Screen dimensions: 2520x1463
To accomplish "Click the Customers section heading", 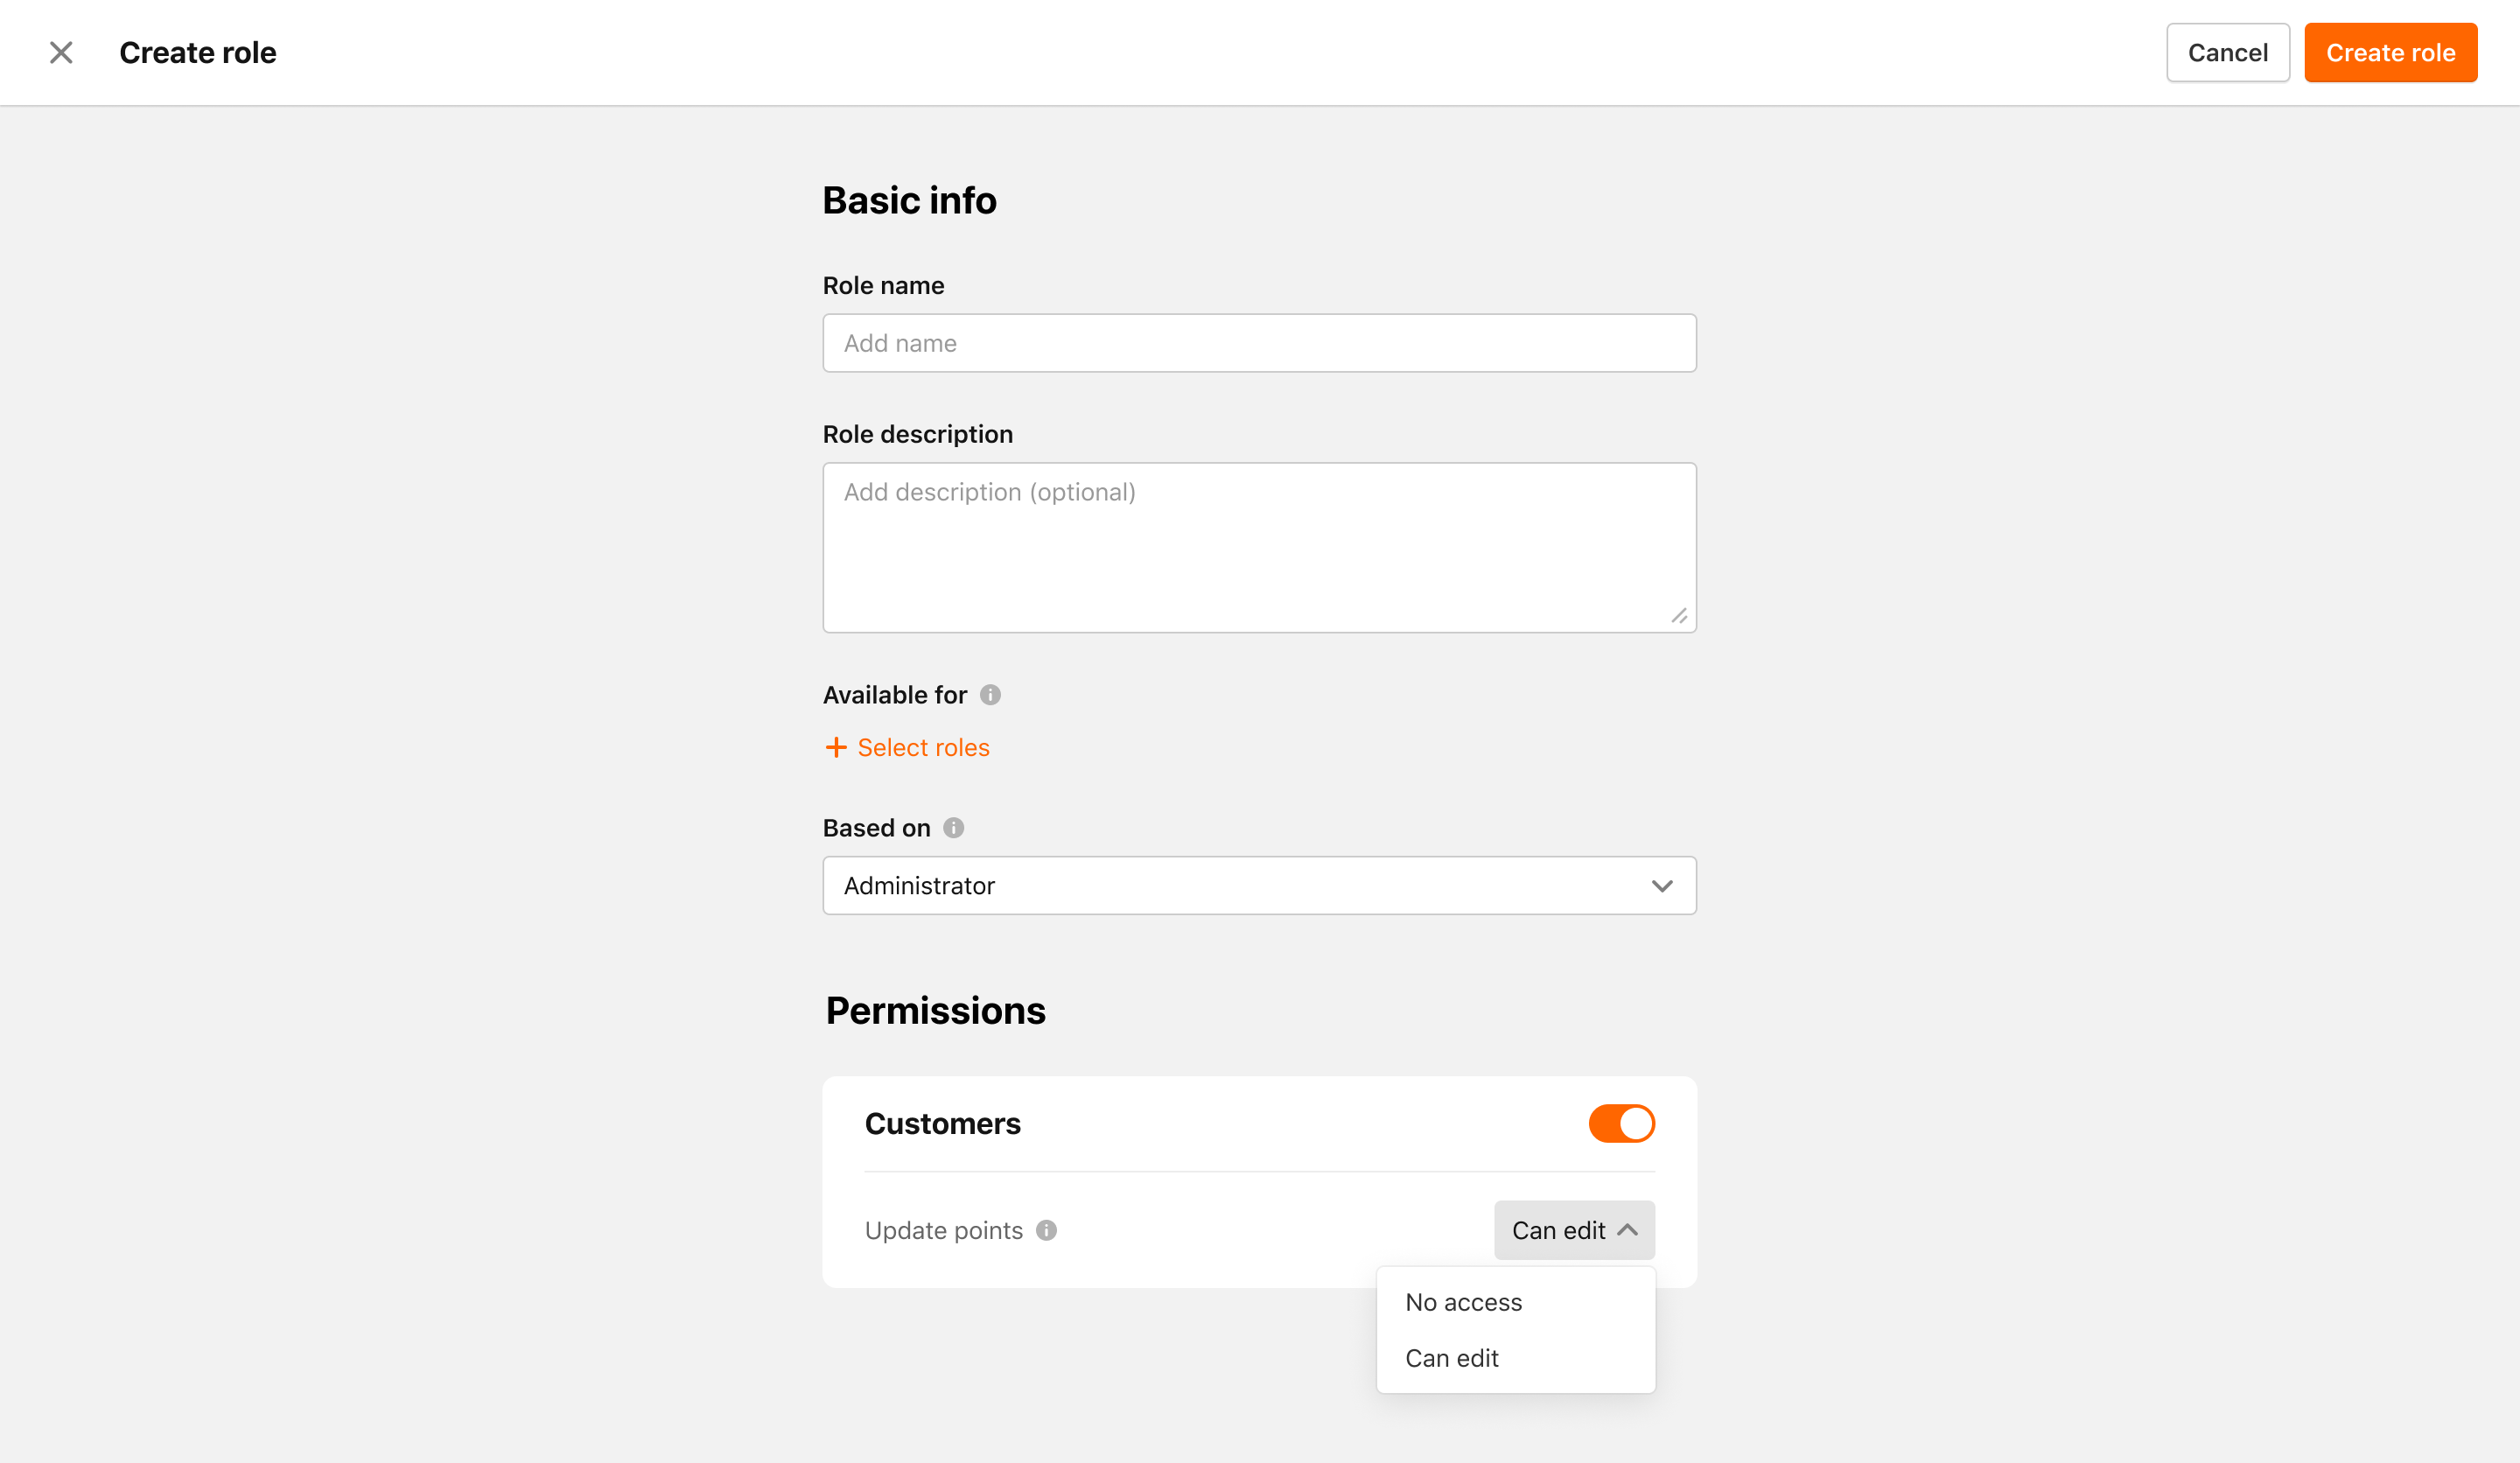I will tap(942, 1124).
